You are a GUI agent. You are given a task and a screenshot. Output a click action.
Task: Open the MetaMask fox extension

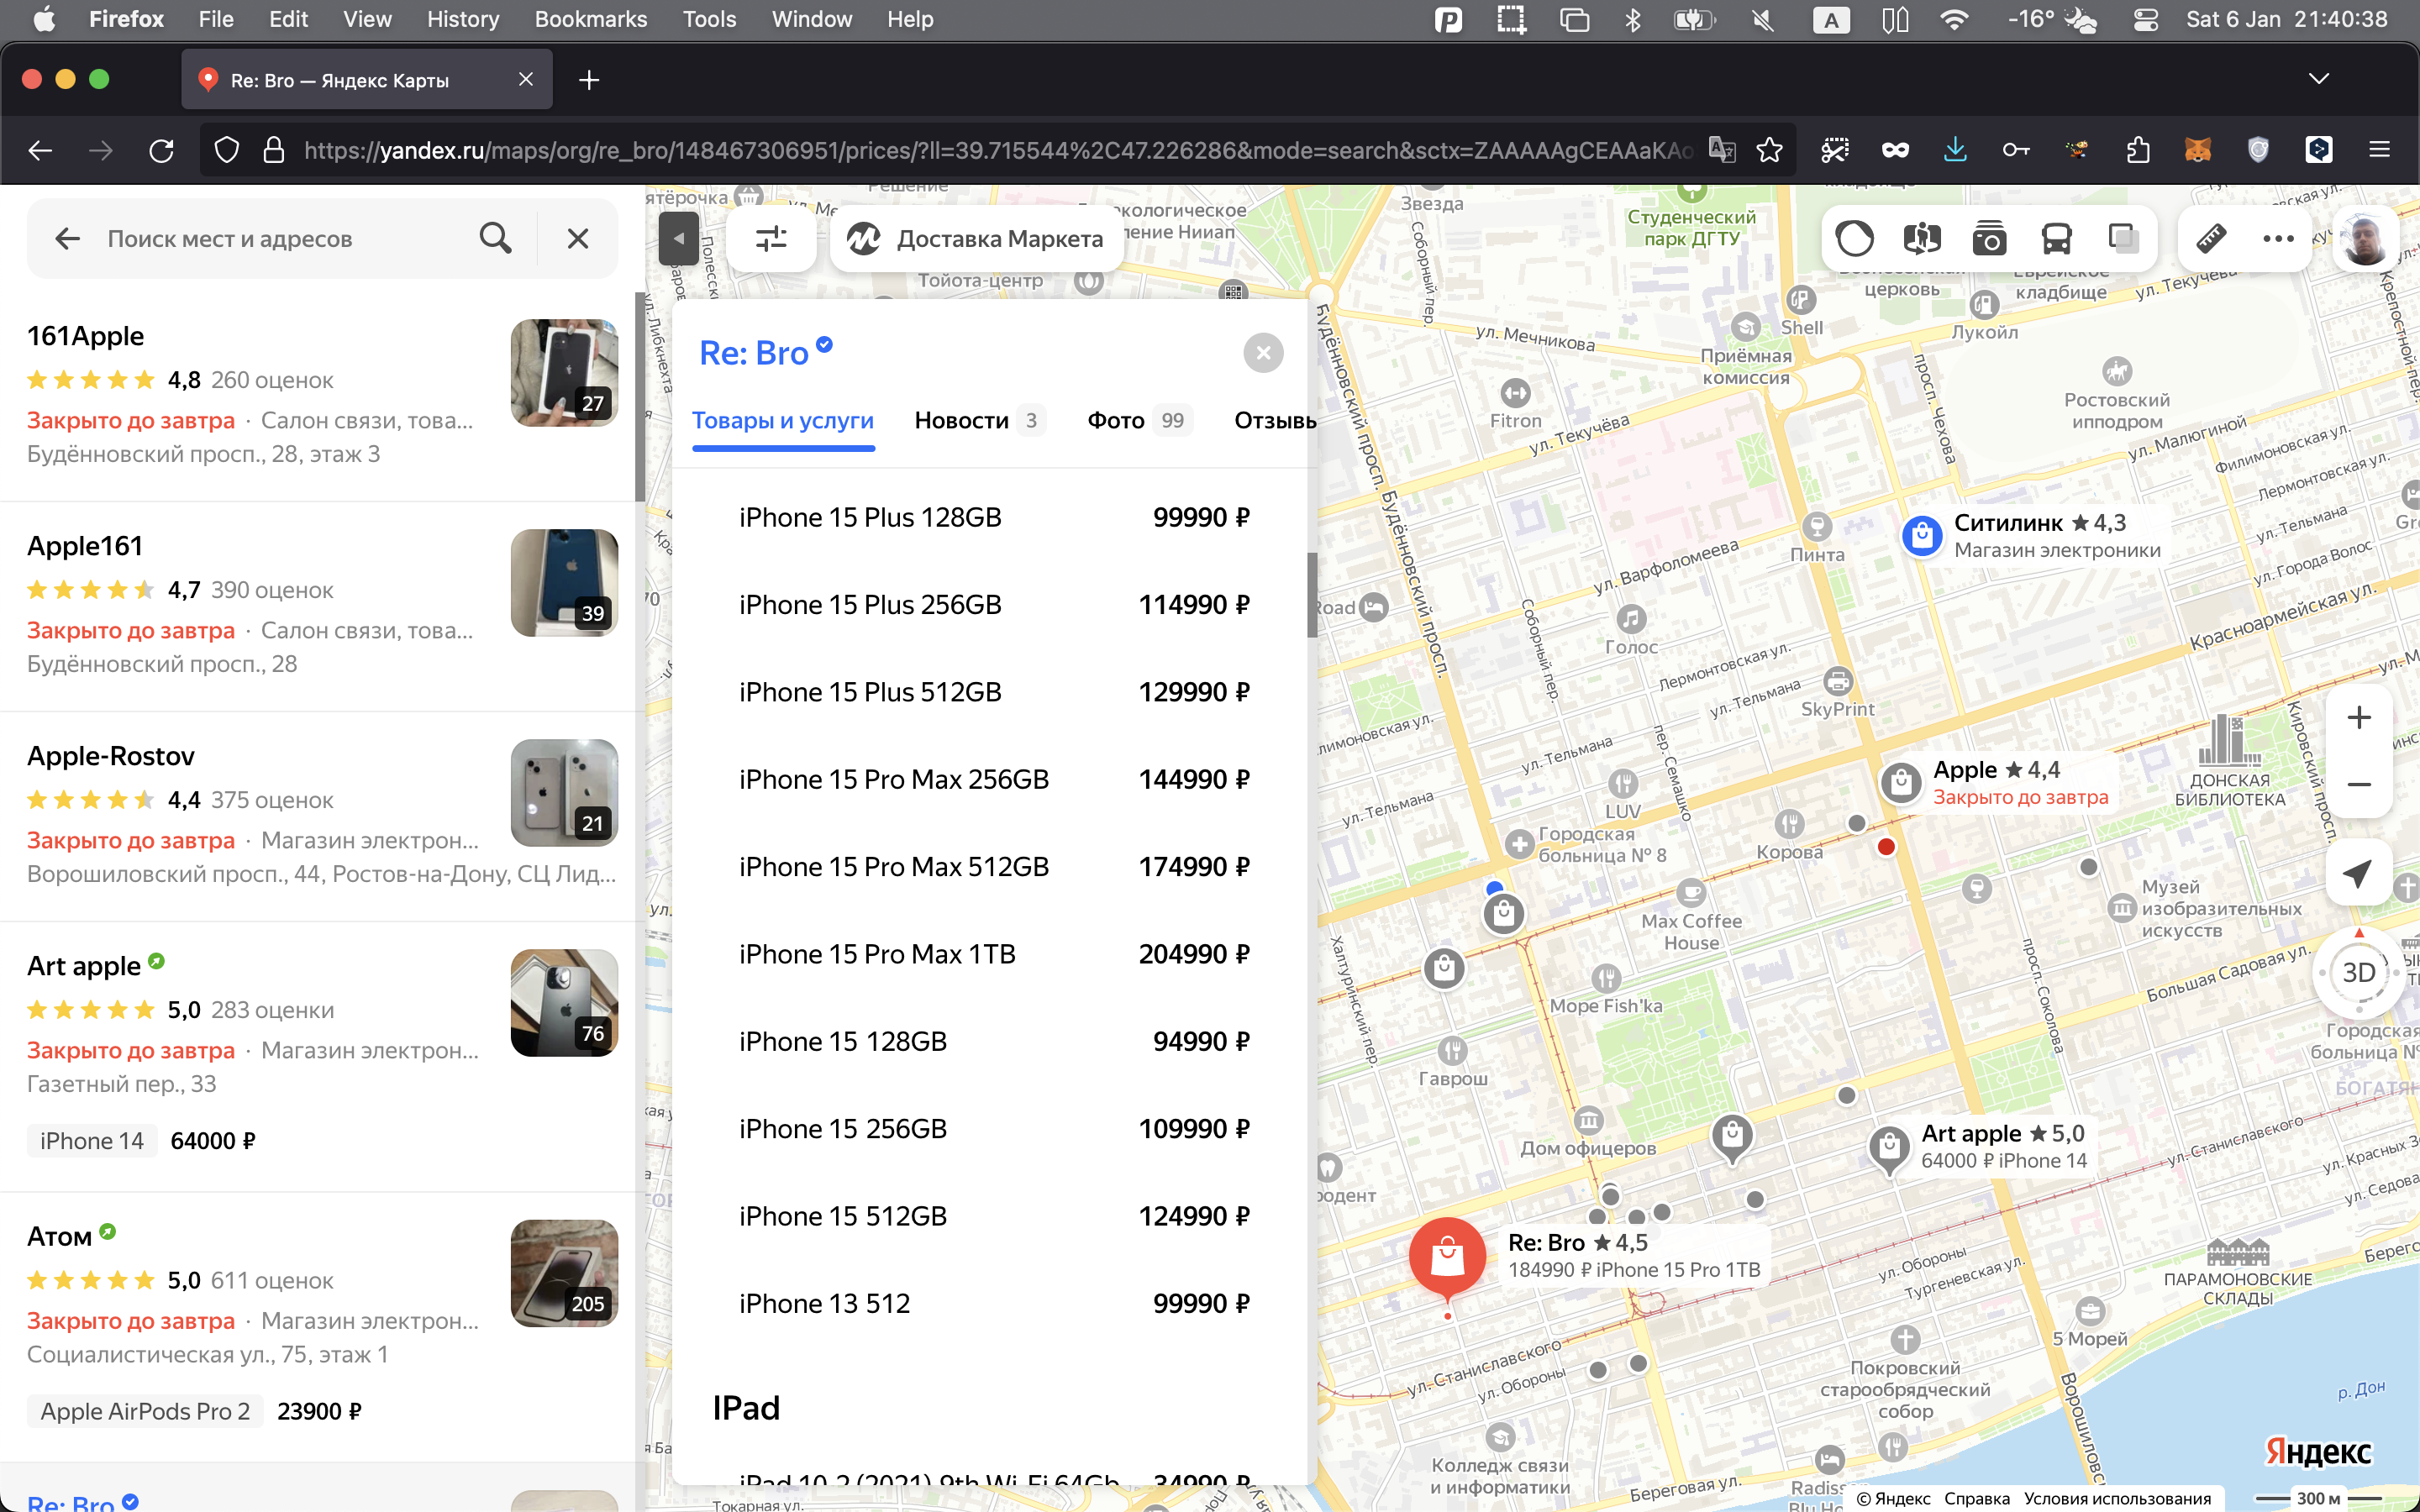click(x=2198, y=150)
